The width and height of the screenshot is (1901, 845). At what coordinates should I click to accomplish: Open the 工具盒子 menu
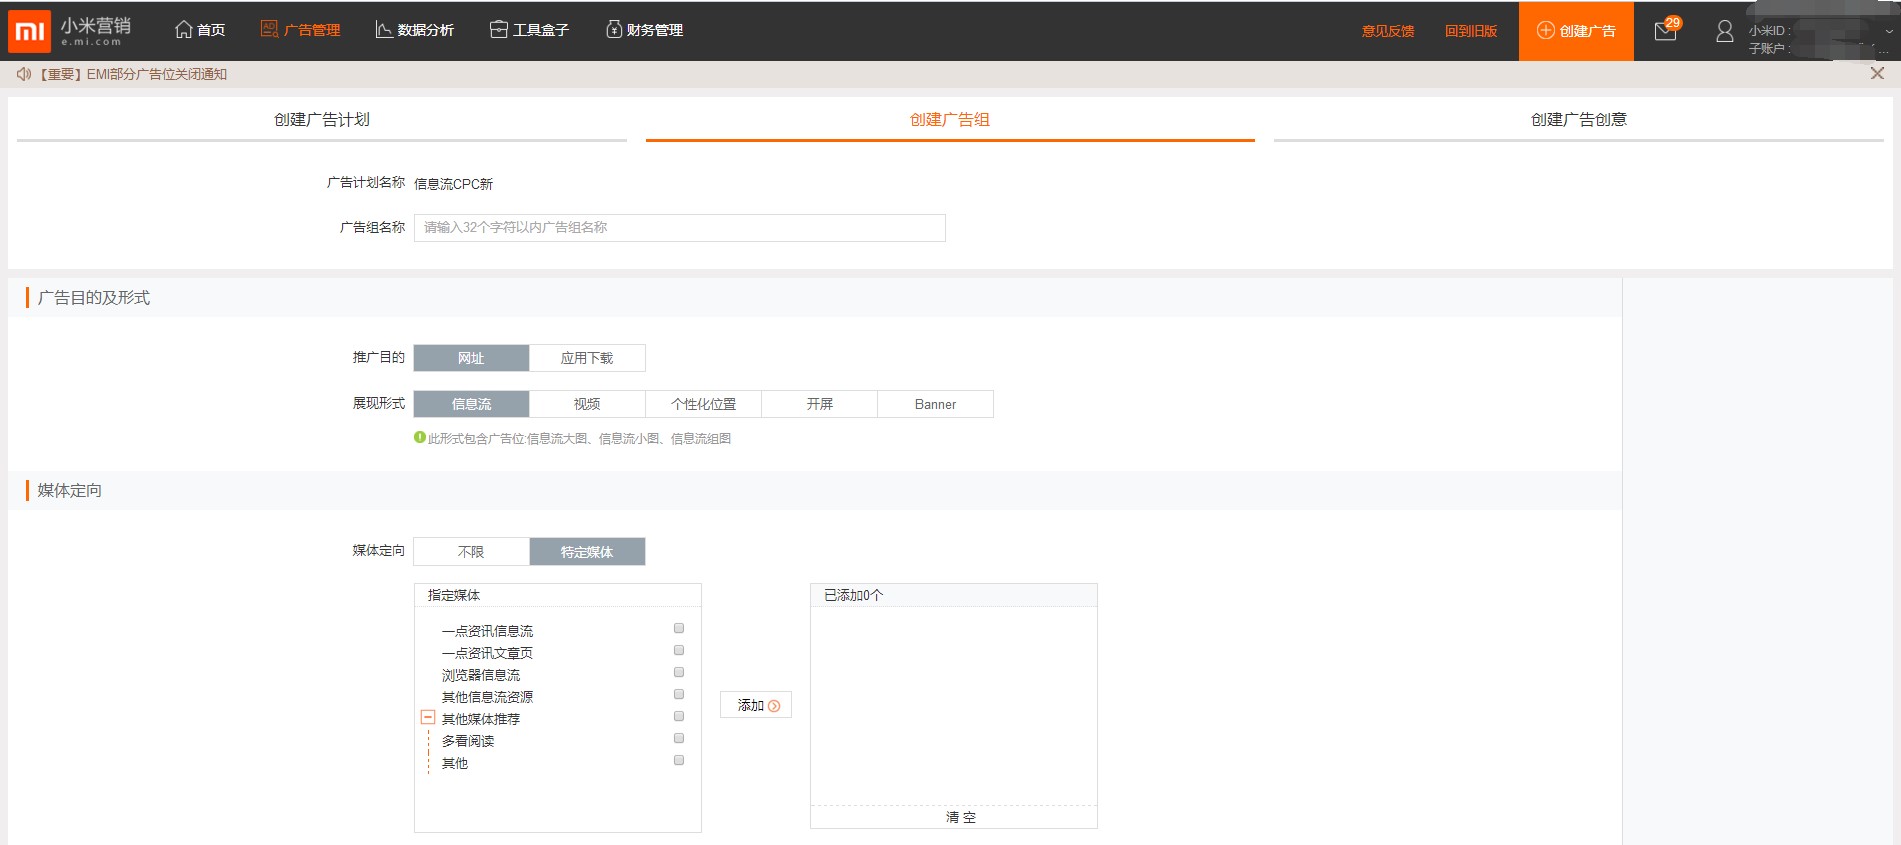(x=530, y=30)
